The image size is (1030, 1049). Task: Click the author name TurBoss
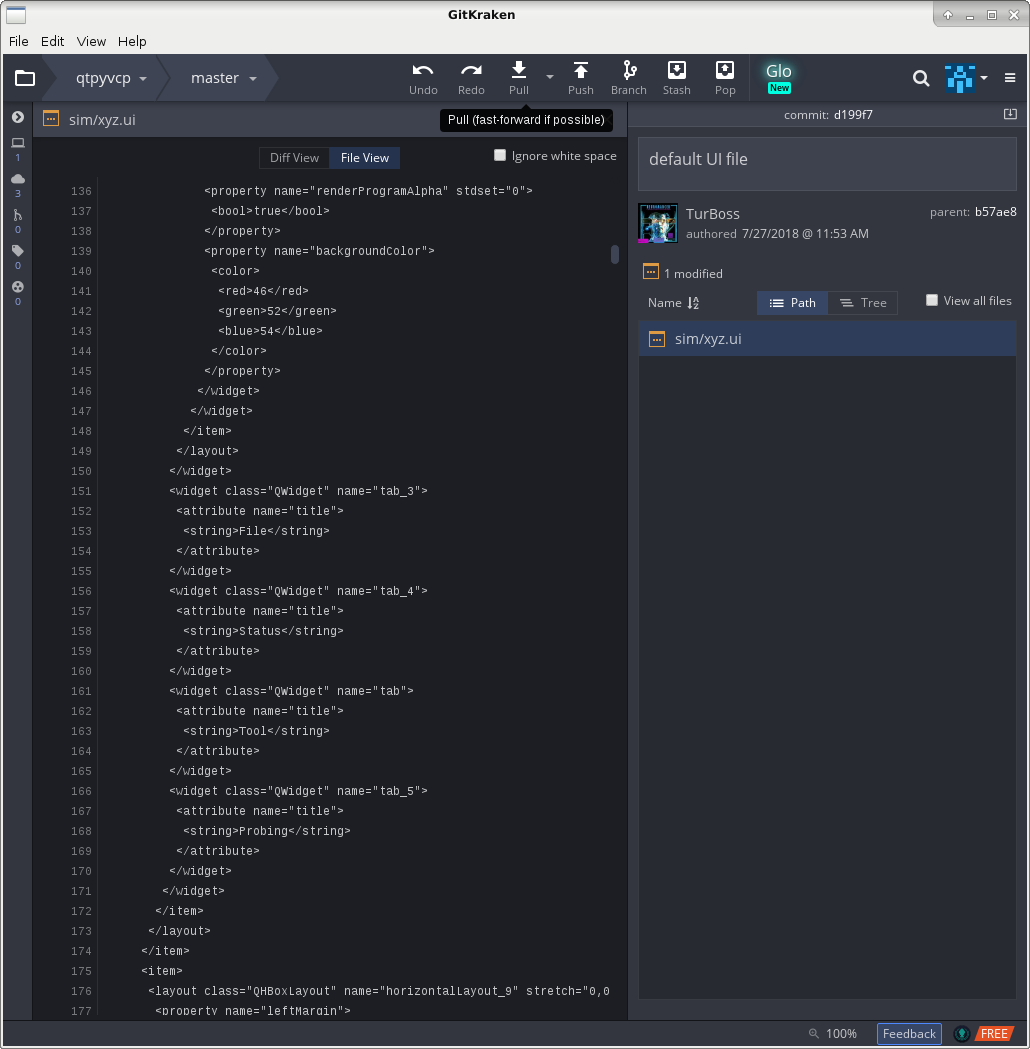[x=712, y=214]
